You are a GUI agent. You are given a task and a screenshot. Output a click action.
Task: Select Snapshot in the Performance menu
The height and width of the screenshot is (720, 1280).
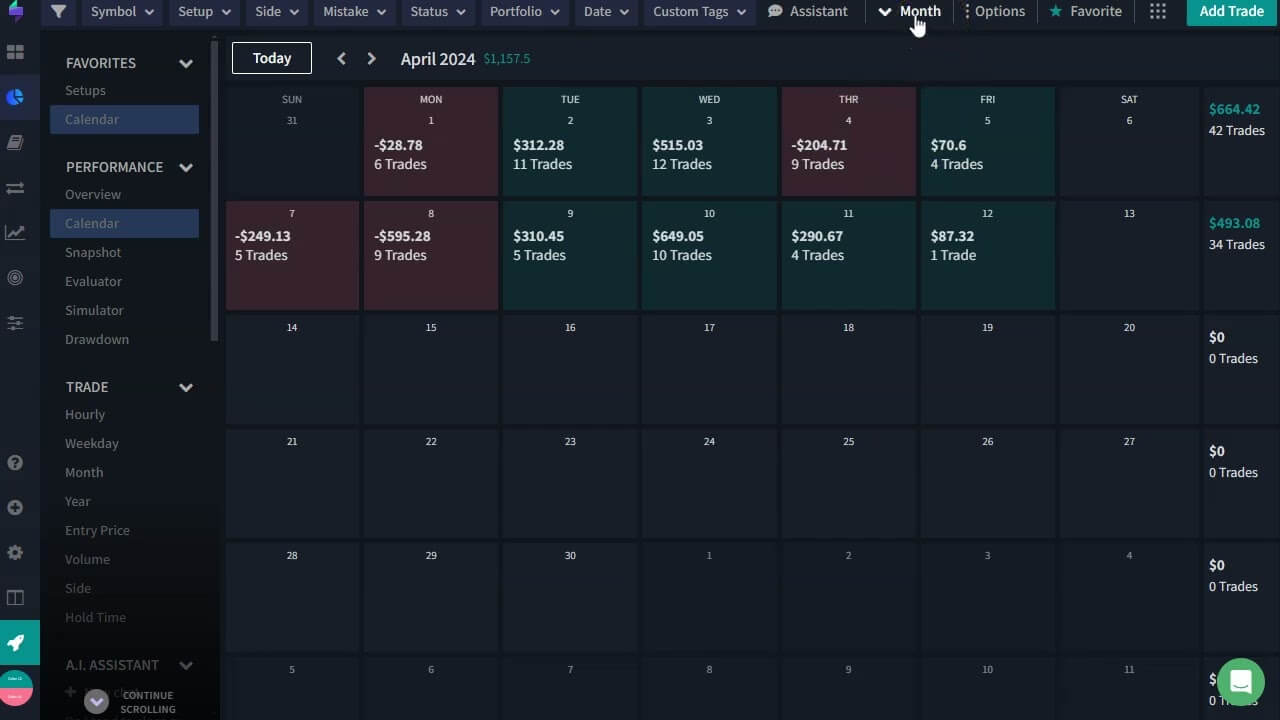pos(93,253)
